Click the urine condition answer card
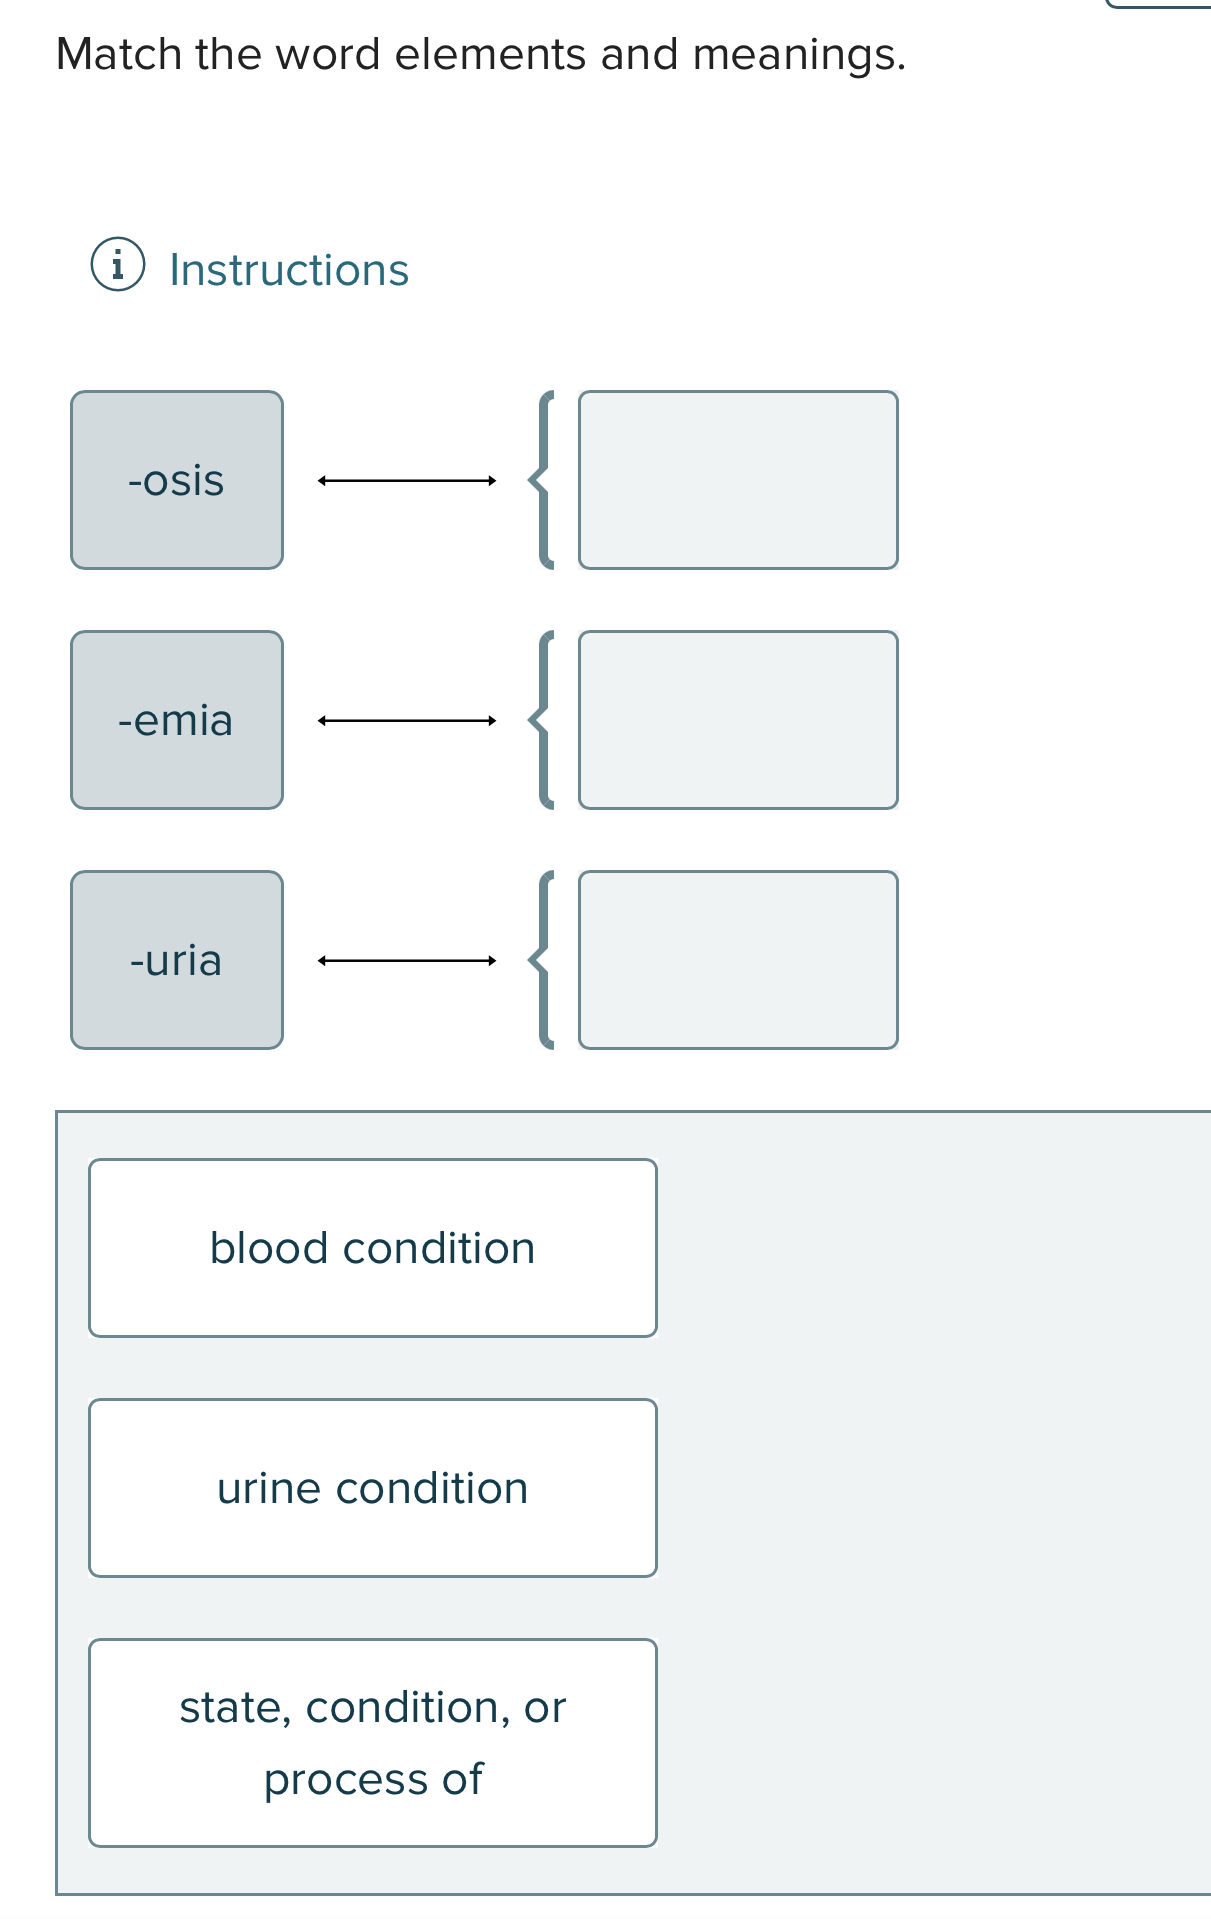 [x=372, y=1487]
